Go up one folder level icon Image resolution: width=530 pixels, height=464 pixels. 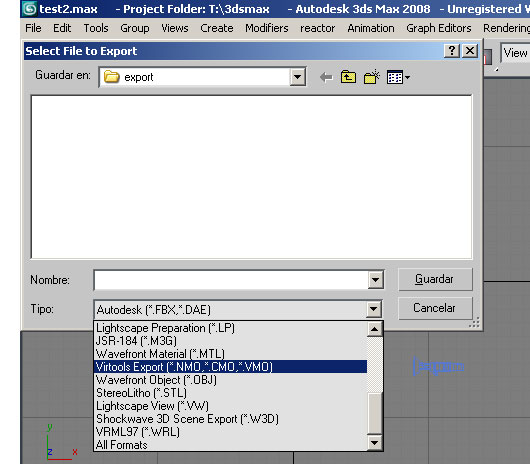tap(348, 77)
